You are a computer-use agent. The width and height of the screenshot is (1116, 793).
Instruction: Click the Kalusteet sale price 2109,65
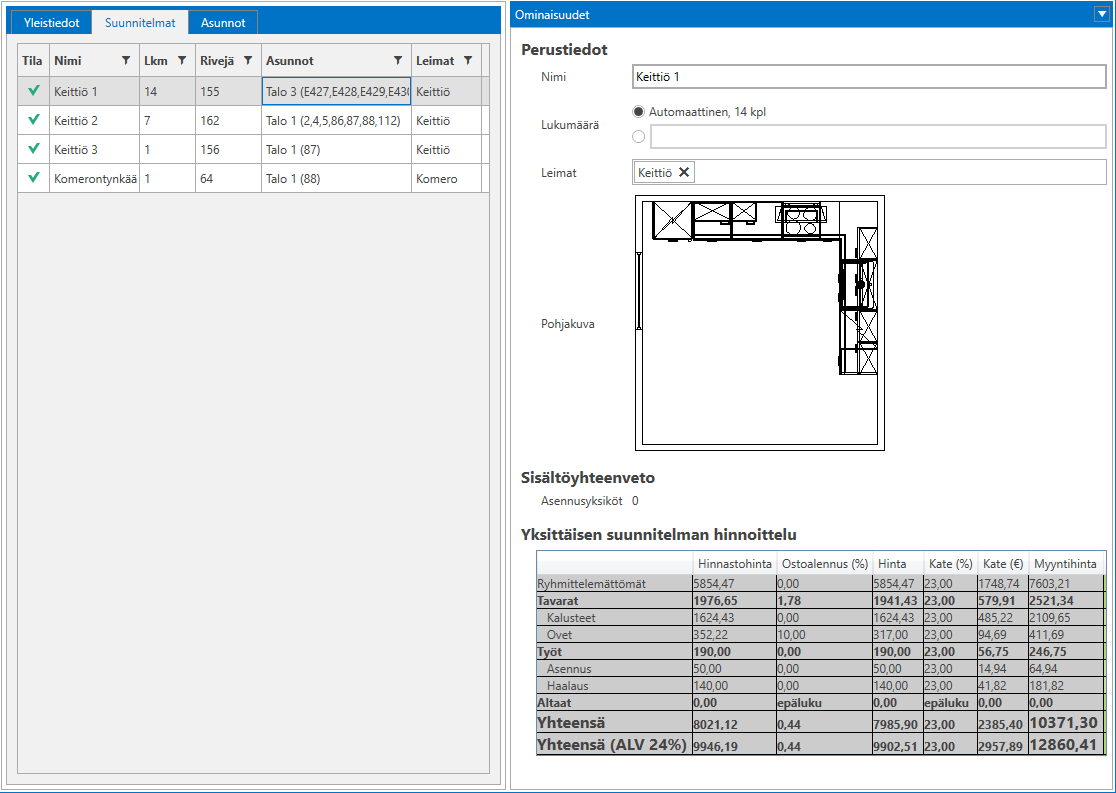click(1050, 618)
